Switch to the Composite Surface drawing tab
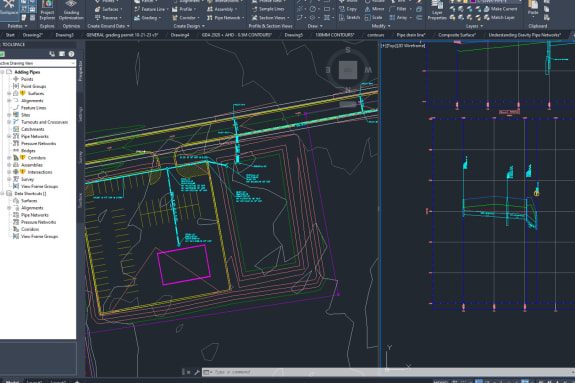Viewport: 575px width, 383px height. pos(457,35)
